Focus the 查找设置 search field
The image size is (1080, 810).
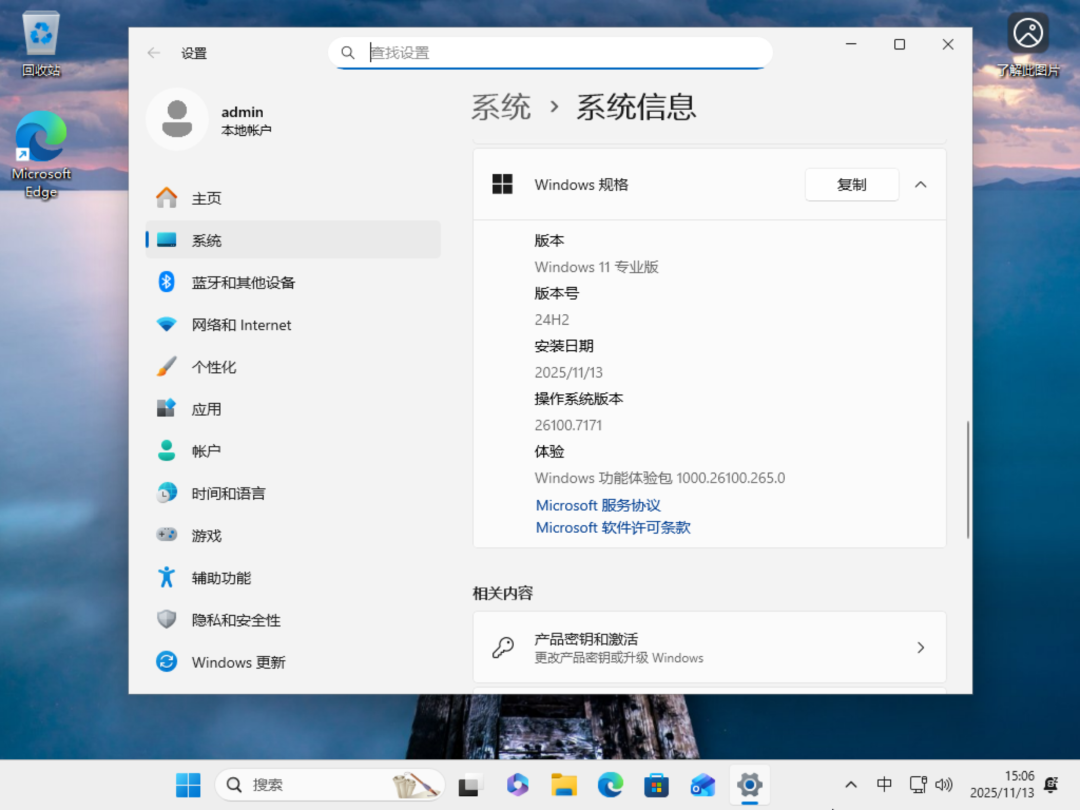pyautogui.click(x=550, y=52)
